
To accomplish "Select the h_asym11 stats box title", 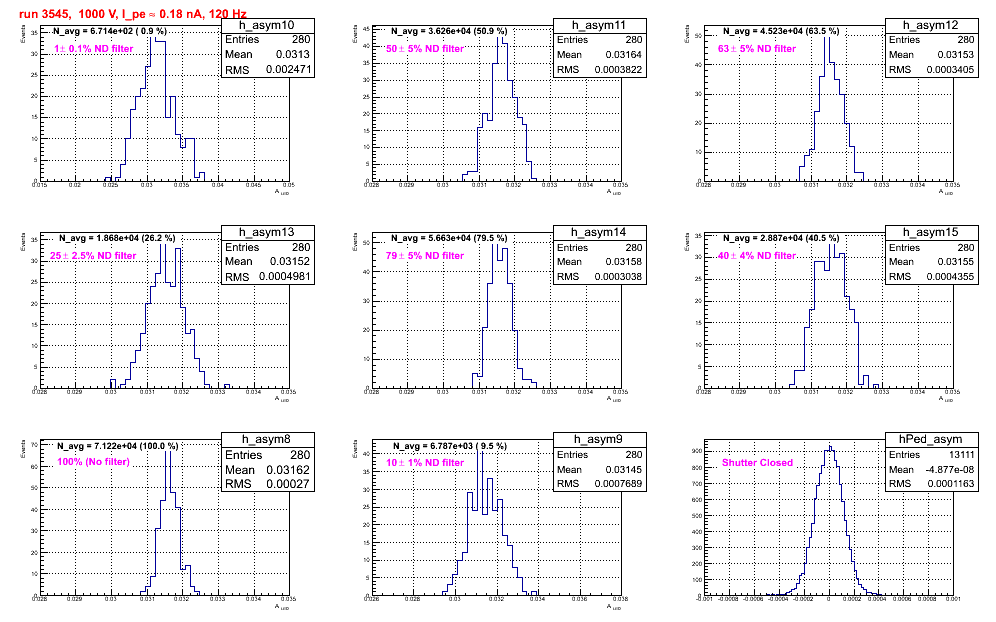I will point(599,25).
